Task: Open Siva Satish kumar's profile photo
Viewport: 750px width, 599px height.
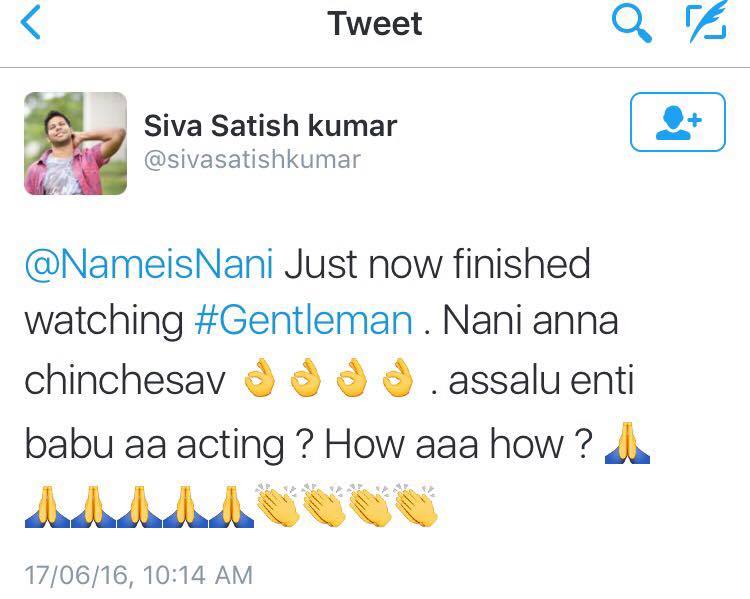Action: (x=75, y=143)
